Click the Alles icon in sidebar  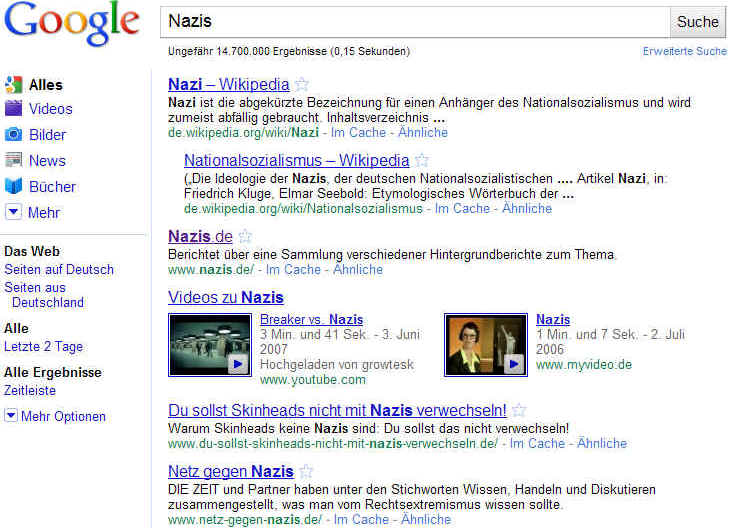point(14,85)
